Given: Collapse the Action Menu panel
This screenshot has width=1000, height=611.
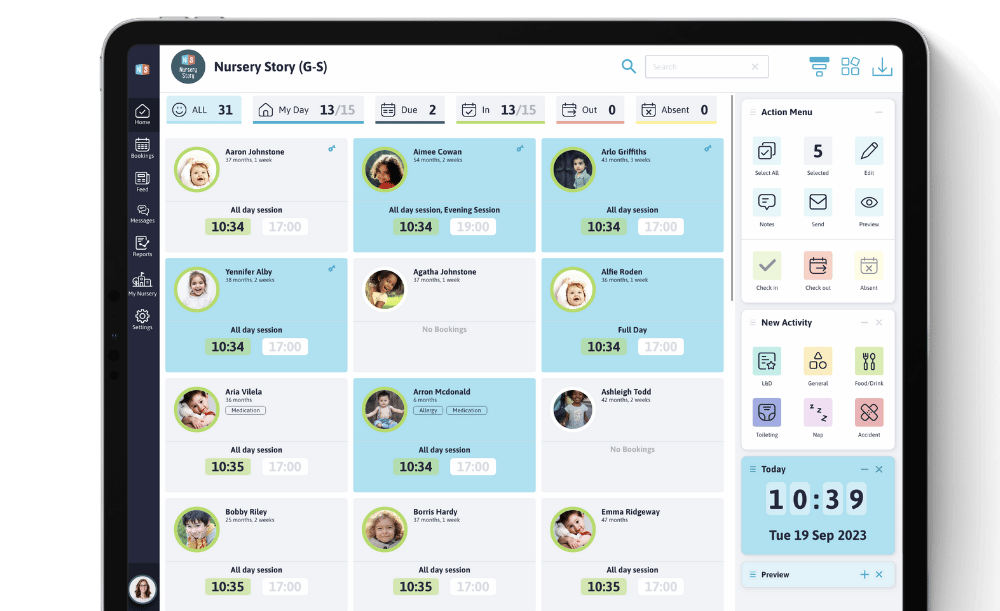Looking at the screenshot, I should pos(878,112).
